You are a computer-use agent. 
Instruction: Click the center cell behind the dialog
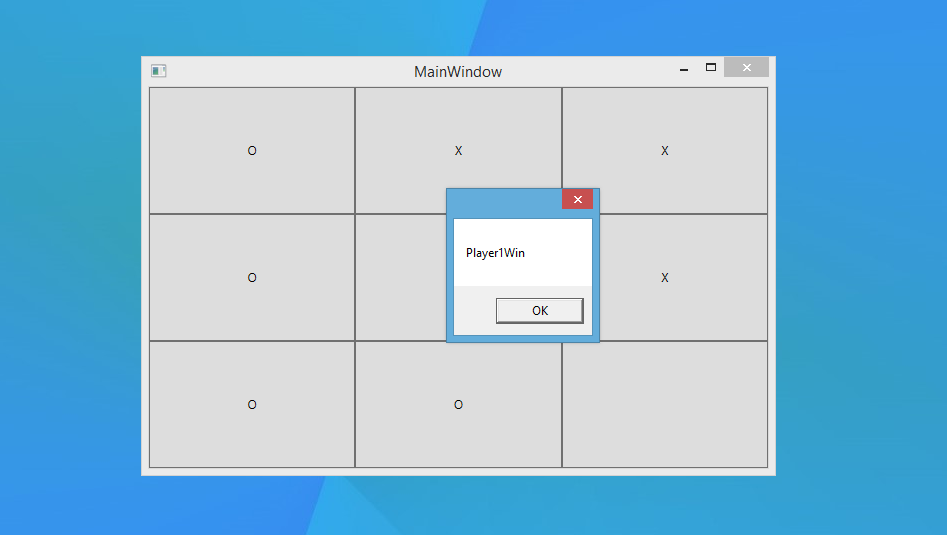point(401,277)
